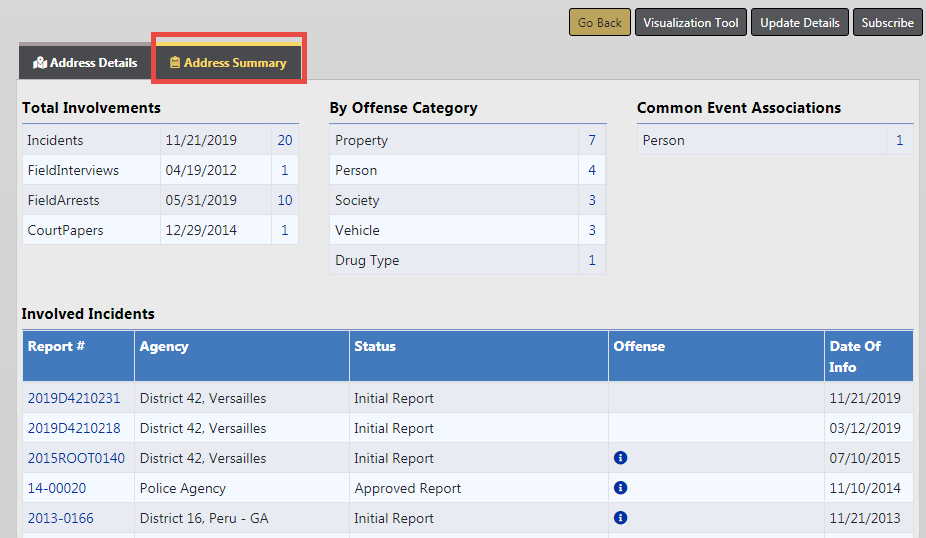Click info icon for report 14-00020
Screen dimensions: 926x538
(620, 488)
